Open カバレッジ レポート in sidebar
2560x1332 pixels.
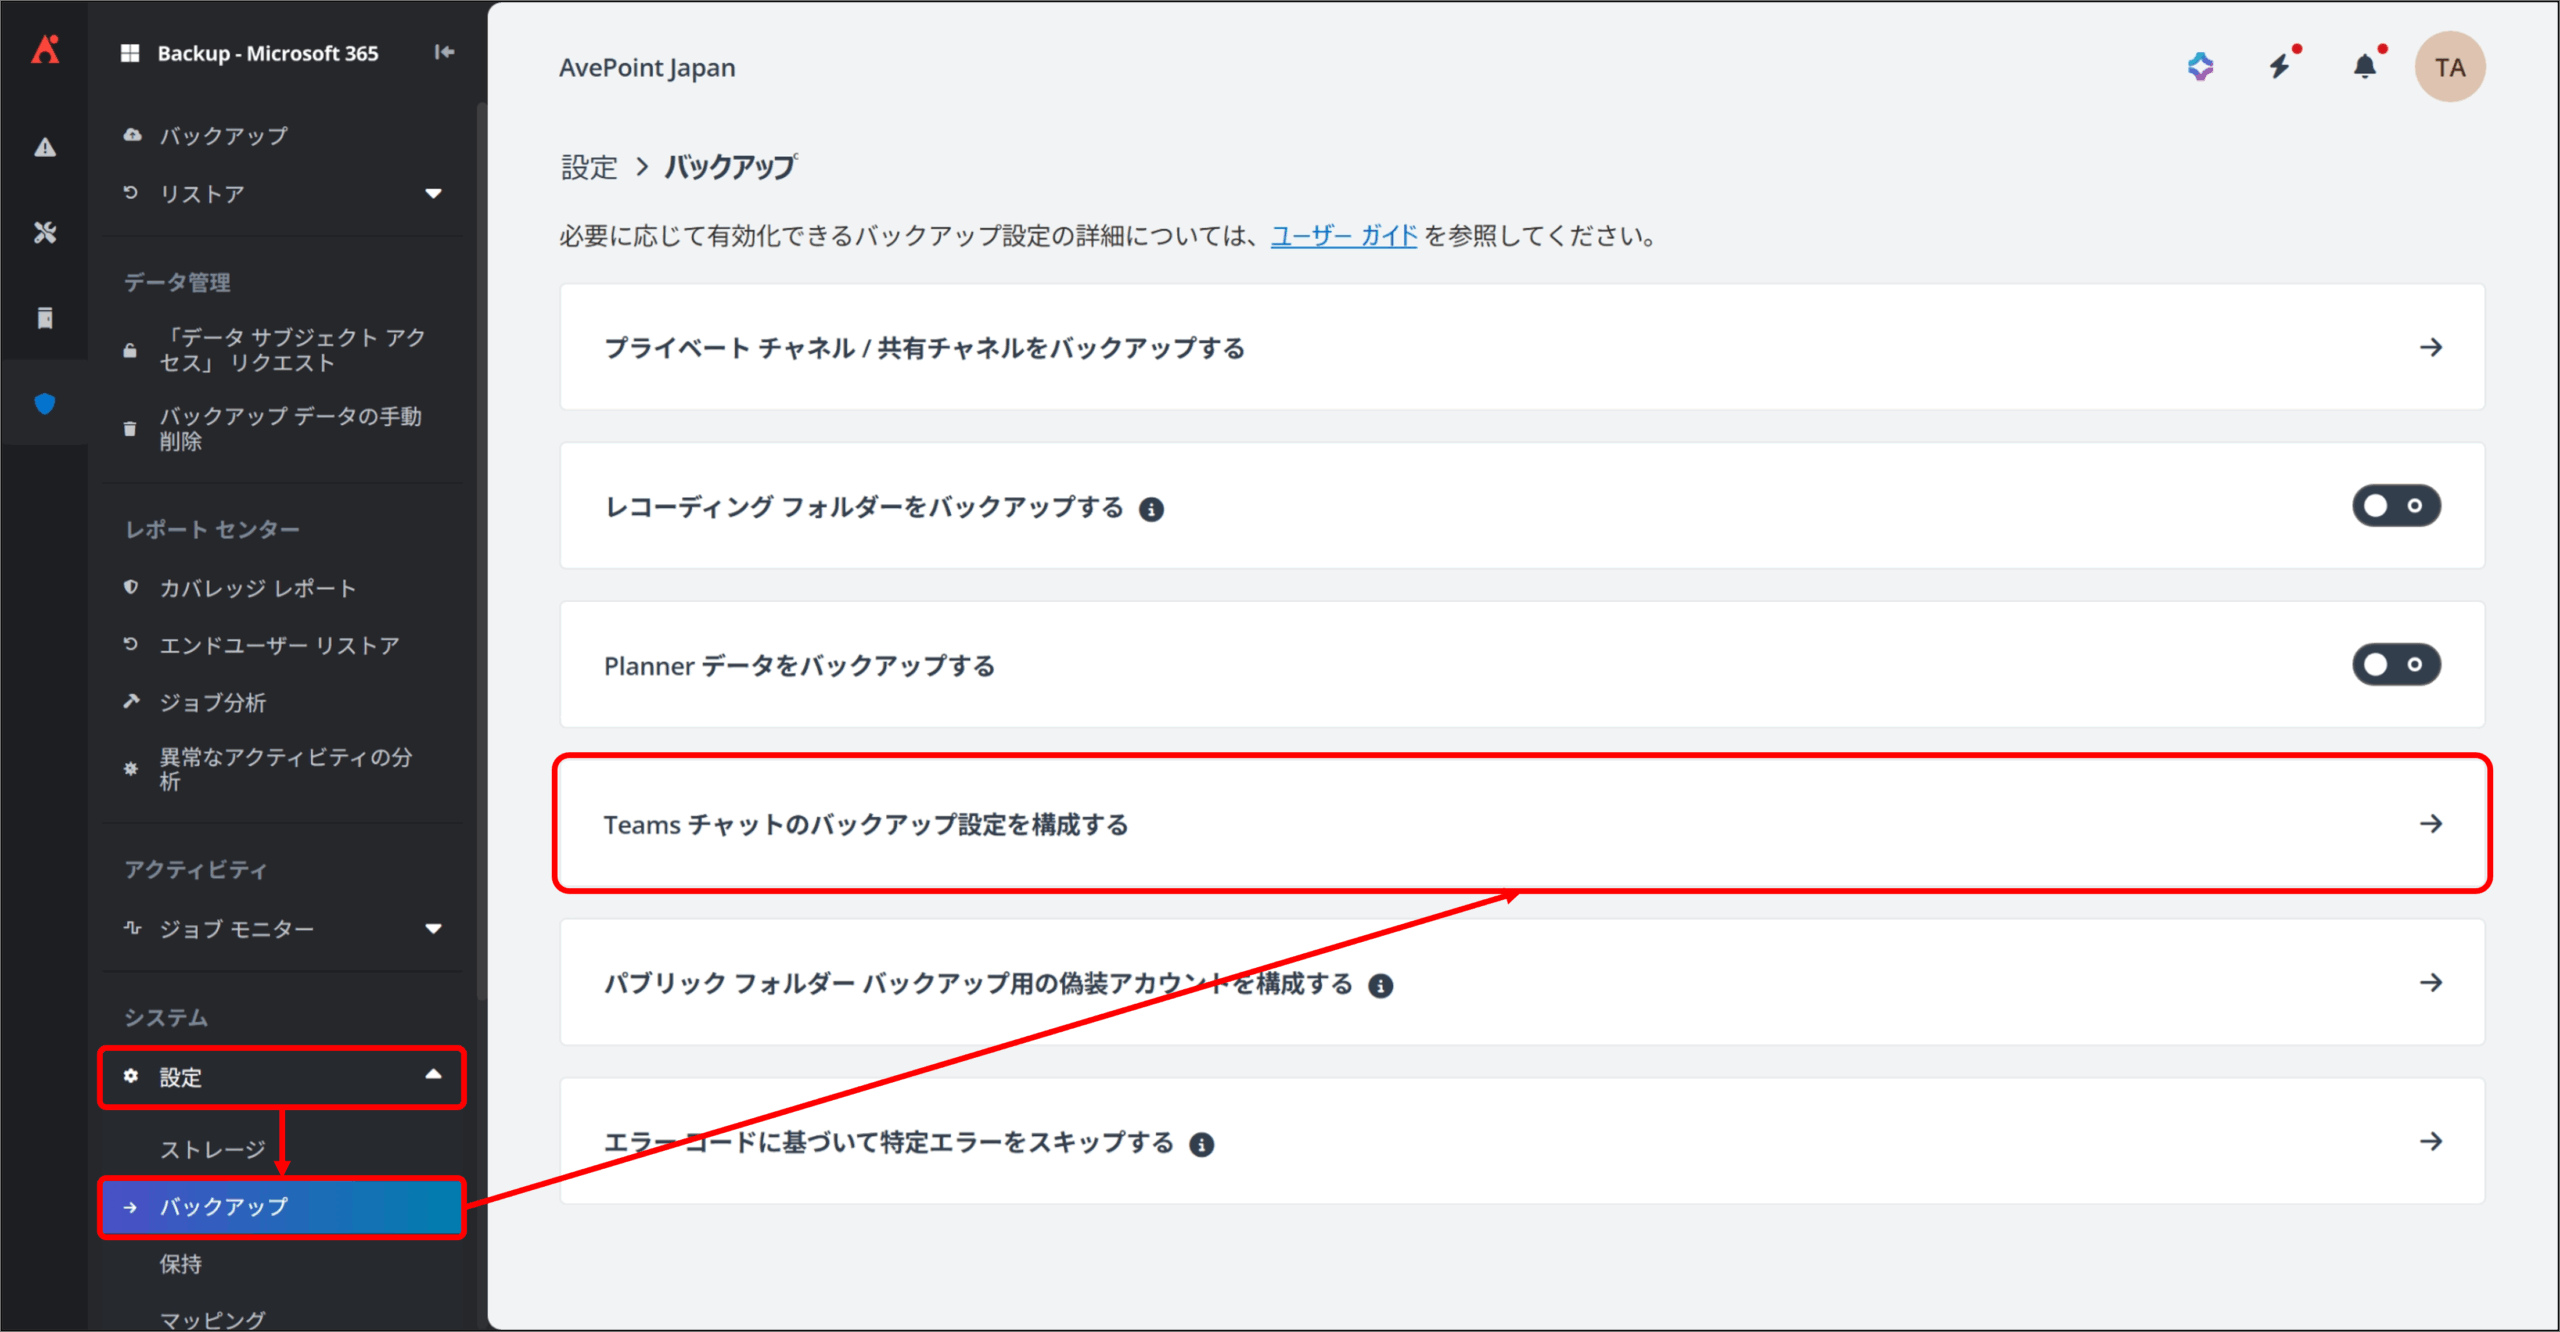(x=257, y=588)
